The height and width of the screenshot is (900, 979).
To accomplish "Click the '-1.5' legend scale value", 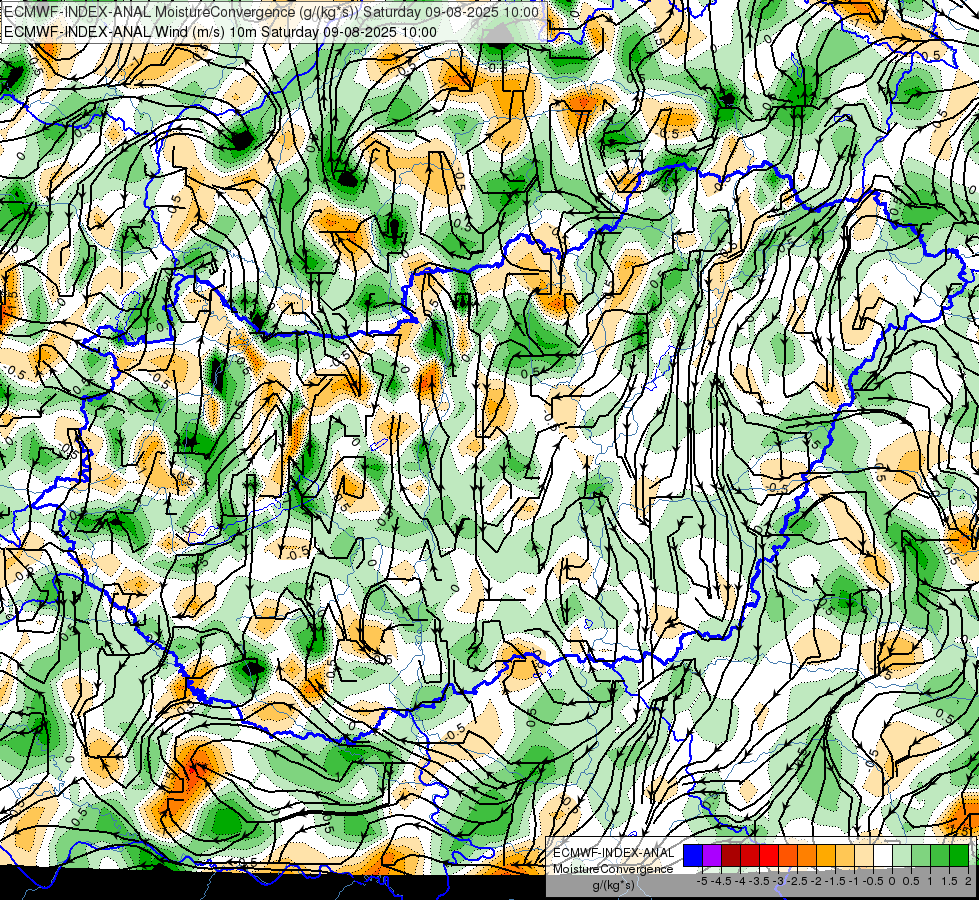I will (835, 881).
